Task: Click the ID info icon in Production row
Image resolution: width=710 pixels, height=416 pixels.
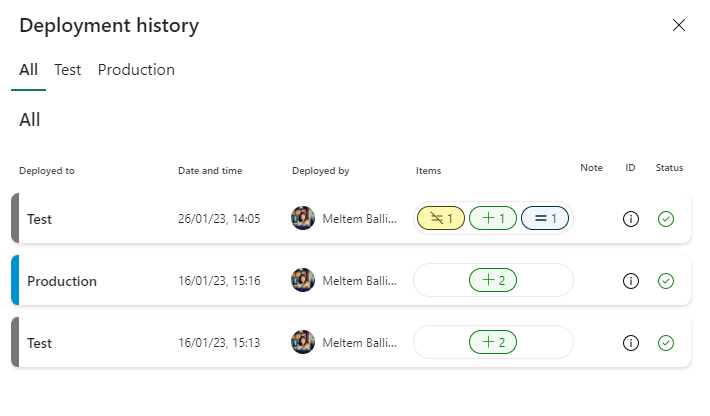Action: point(630,281)
